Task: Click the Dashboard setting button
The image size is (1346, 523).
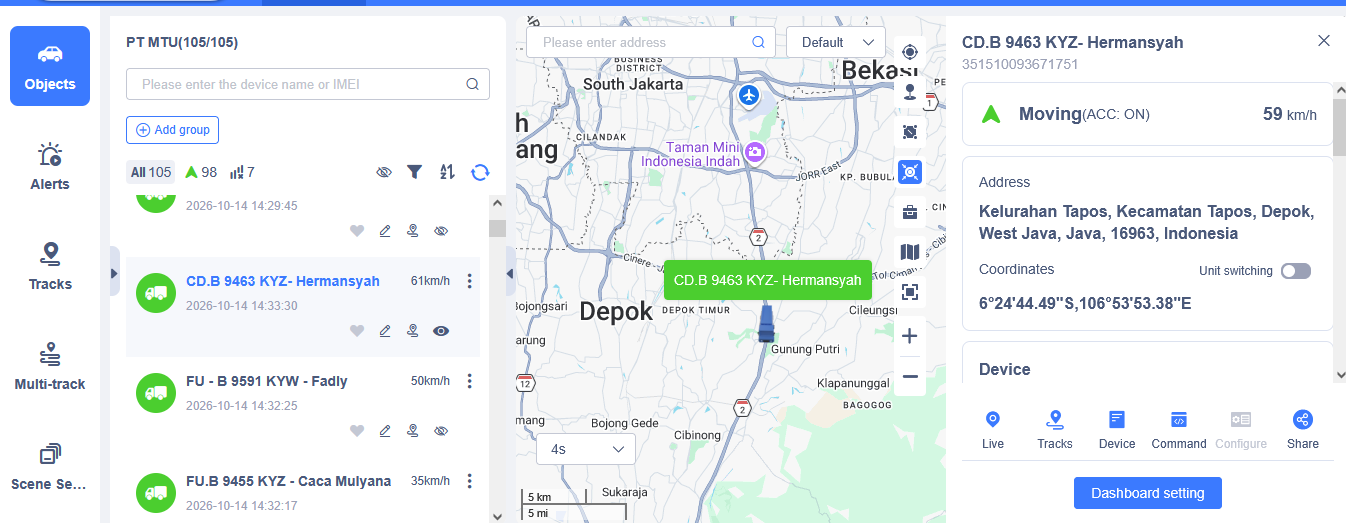Action: 1148,493
